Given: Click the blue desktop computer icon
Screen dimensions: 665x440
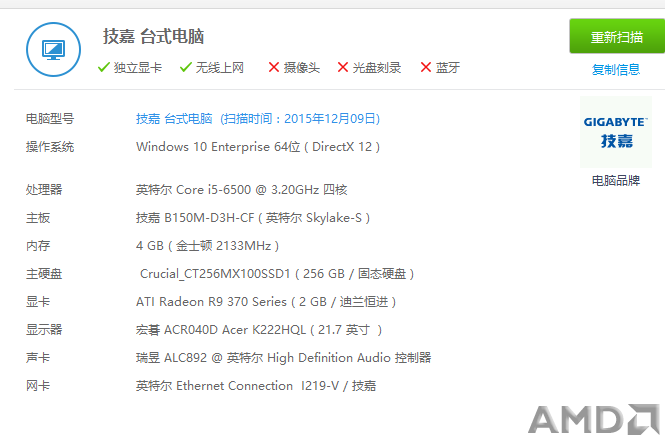Looking at the screenshot, I should click(x=53, y=50).
